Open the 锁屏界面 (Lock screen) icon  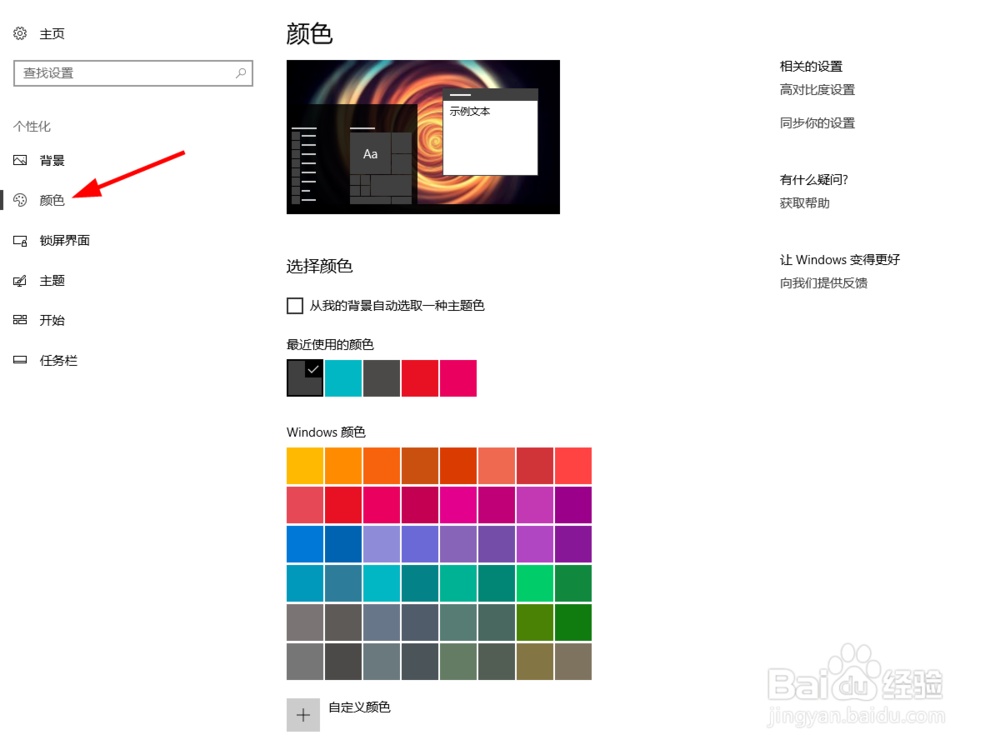tap(21, 240)
